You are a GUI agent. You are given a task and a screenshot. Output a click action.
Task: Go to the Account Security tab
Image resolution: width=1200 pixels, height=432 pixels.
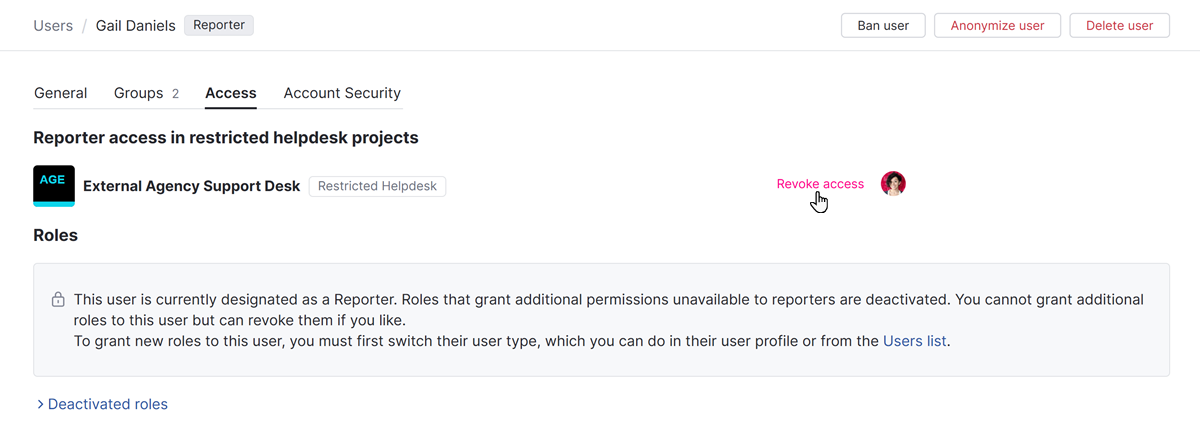342,93
